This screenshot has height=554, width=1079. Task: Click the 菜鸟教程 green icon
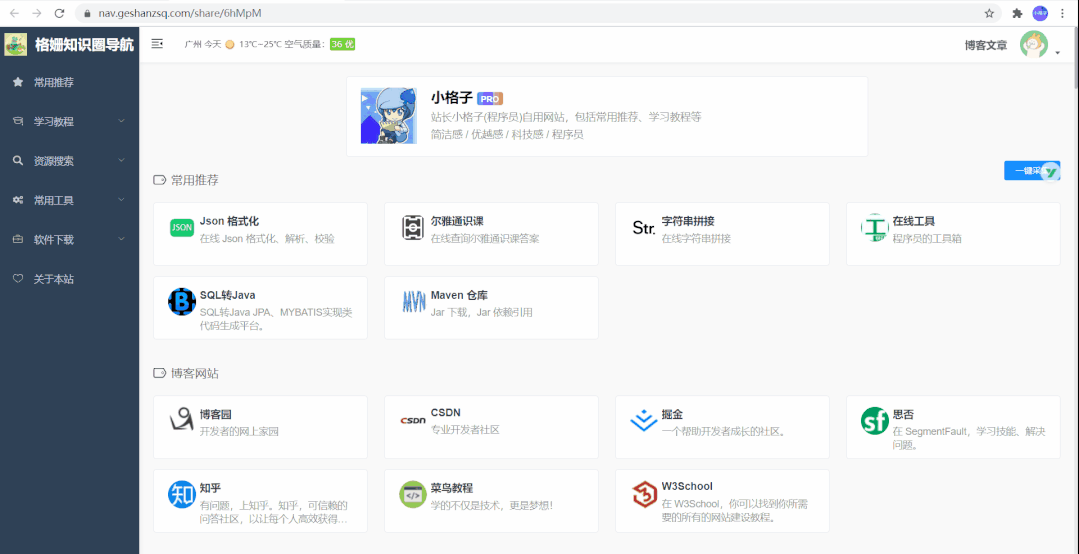(413, 494)
